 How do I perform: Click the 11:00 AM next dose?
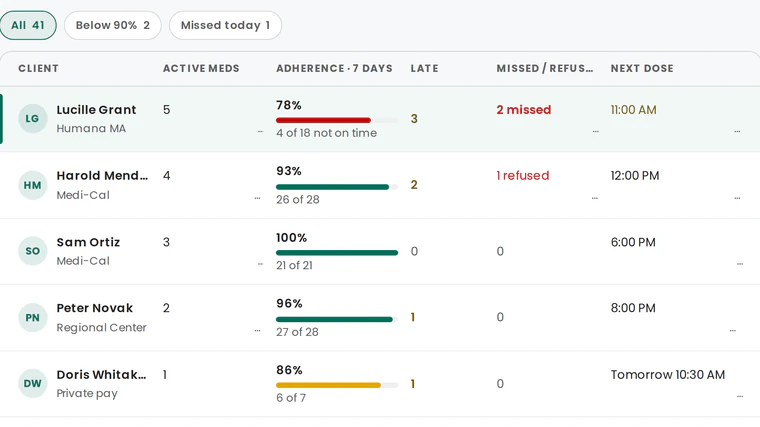(x=633, y=110)
